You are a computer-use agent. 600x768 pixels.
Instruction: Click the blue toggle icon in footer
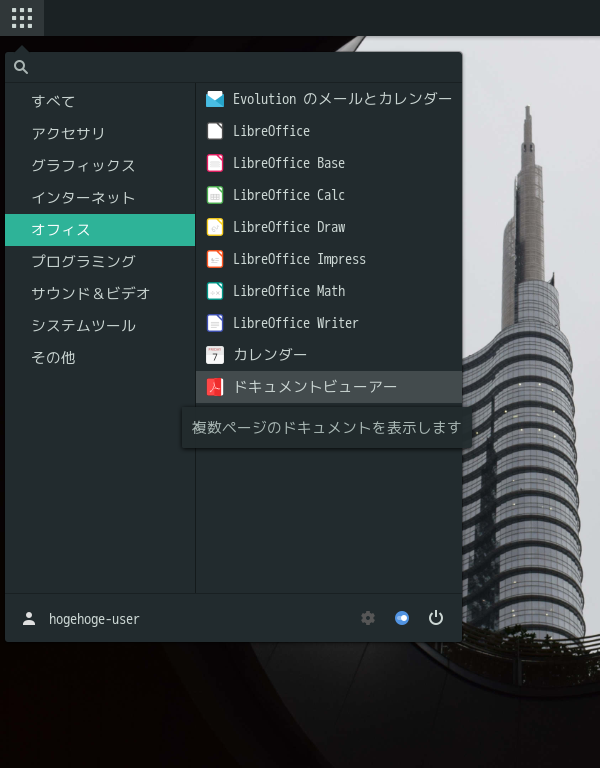pyautogui.click(x=402, y=618)
